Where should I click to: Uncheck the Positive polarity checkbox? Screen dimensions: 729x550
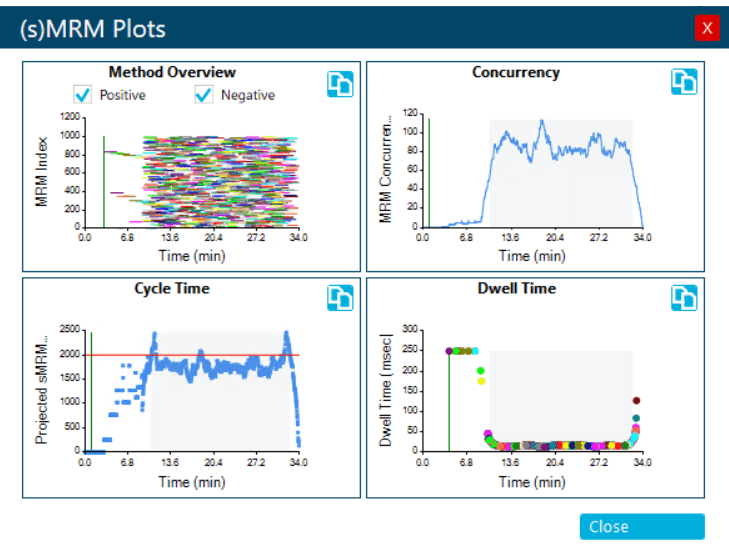(x=84, y=95)
